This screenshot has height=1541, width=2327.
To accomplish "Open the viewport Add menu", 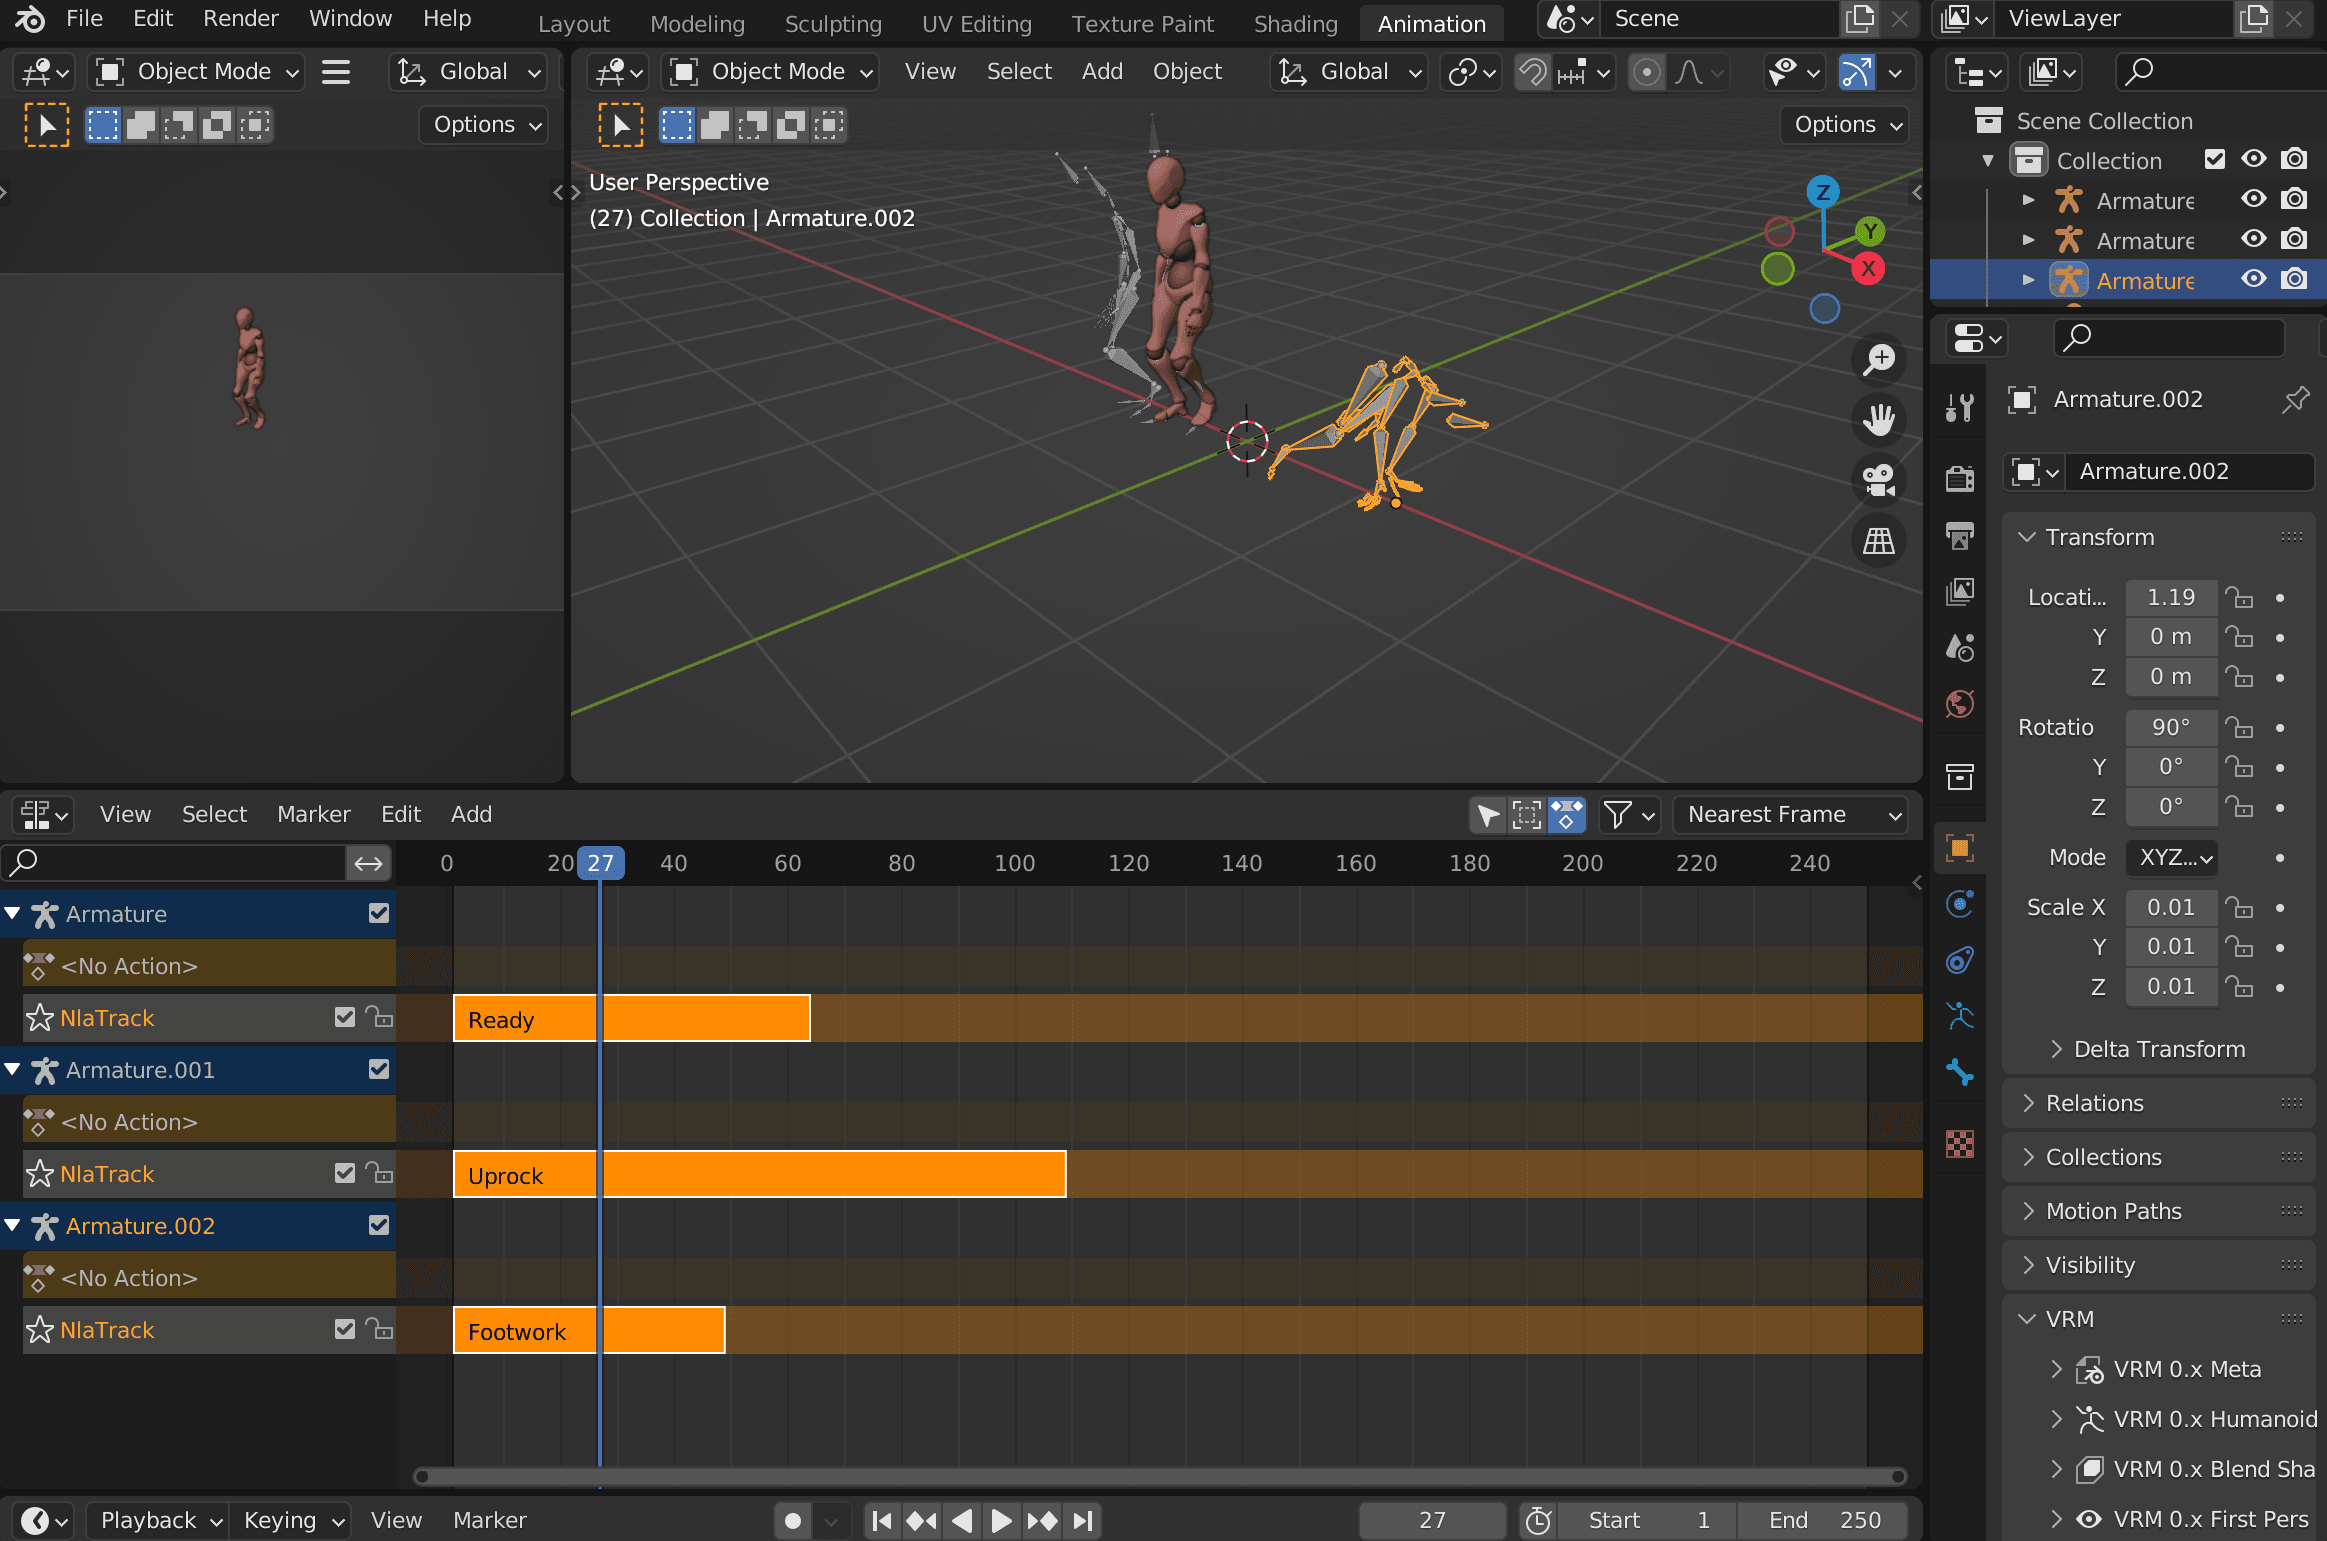I will pyautogui.click(x=1101, y=72).
